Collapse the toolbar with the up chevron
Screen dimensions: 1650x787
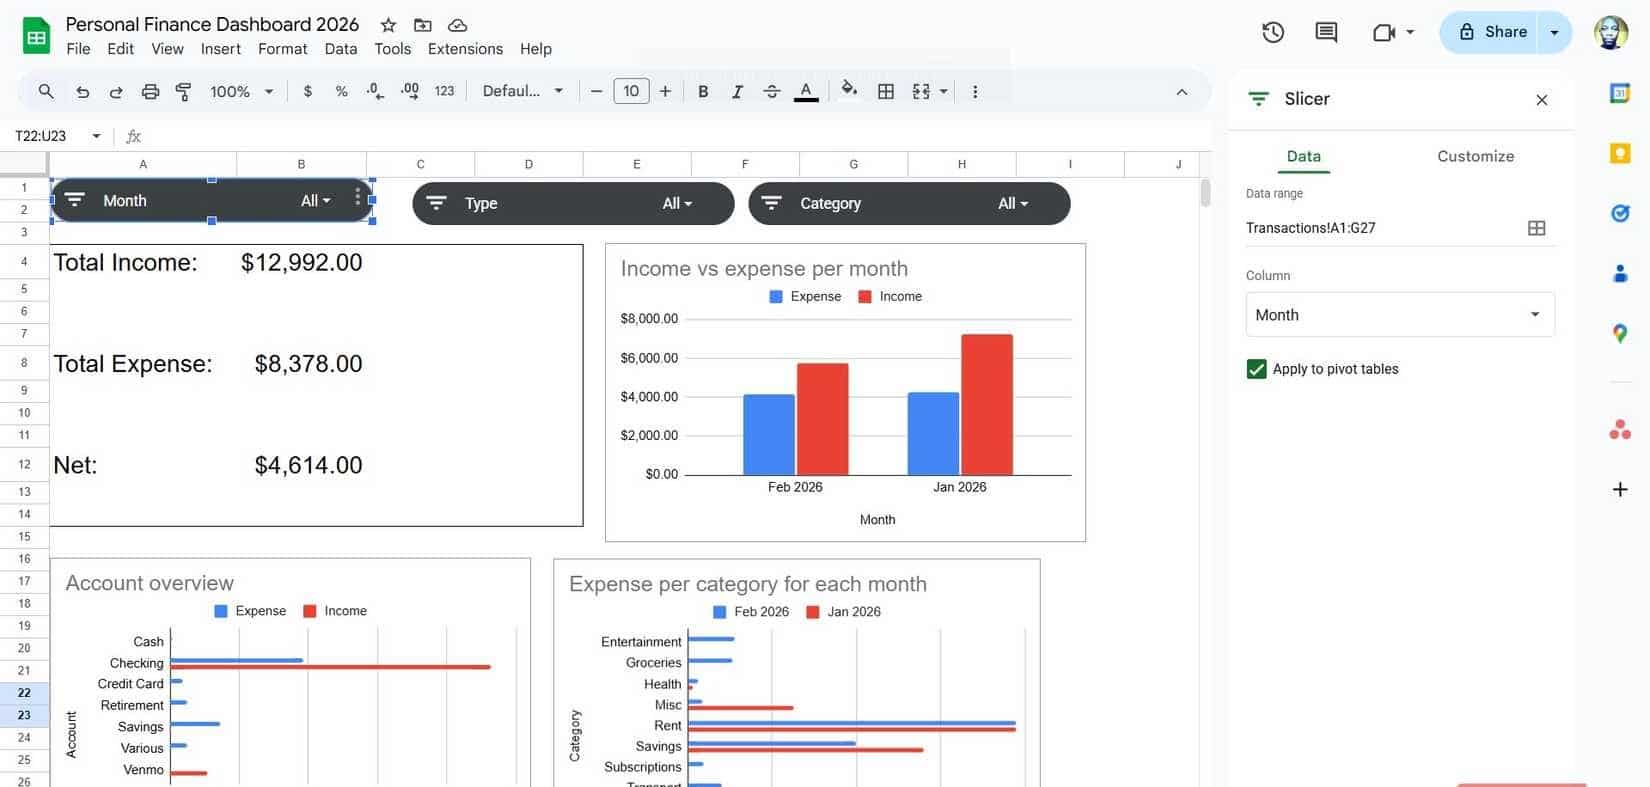point(1182,91)
